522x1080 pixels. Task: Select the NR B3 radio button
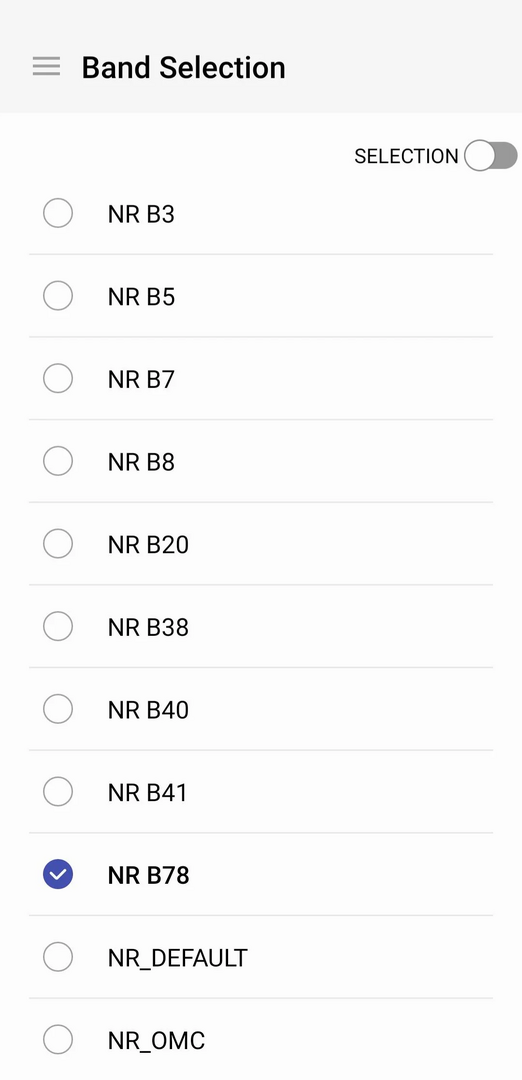click(x=58, y=214)
